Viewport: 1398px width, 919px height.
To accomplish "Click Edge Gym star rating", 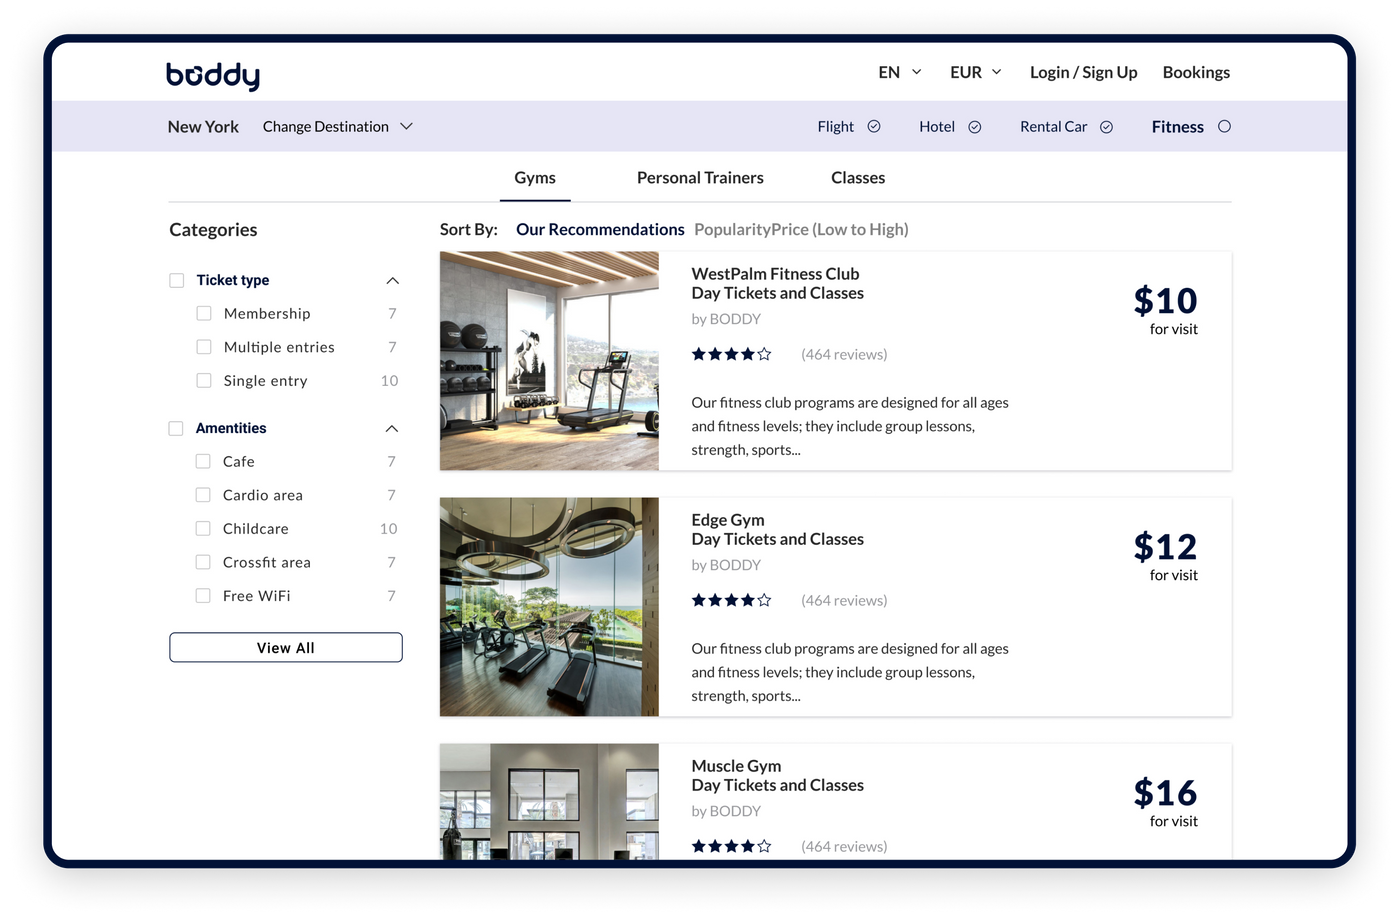I will click(732, 600).
